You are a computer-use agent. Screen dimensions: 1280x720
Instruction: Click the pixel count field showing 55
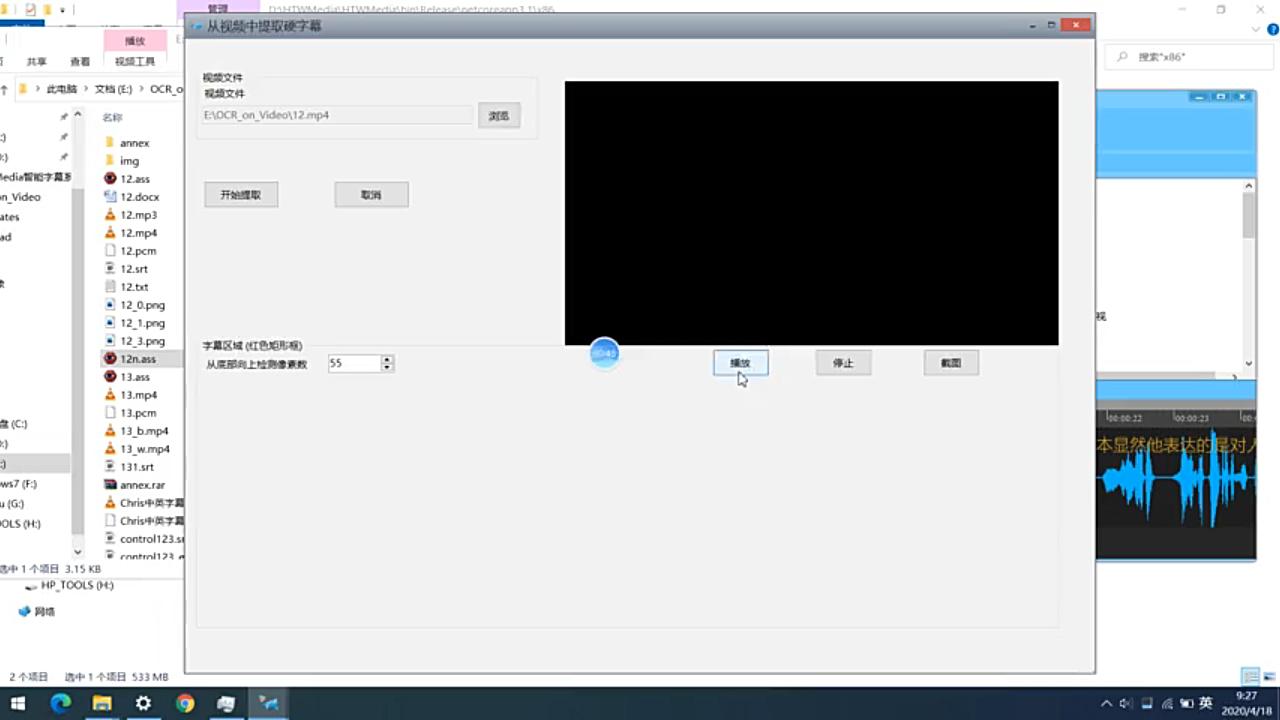354,364
